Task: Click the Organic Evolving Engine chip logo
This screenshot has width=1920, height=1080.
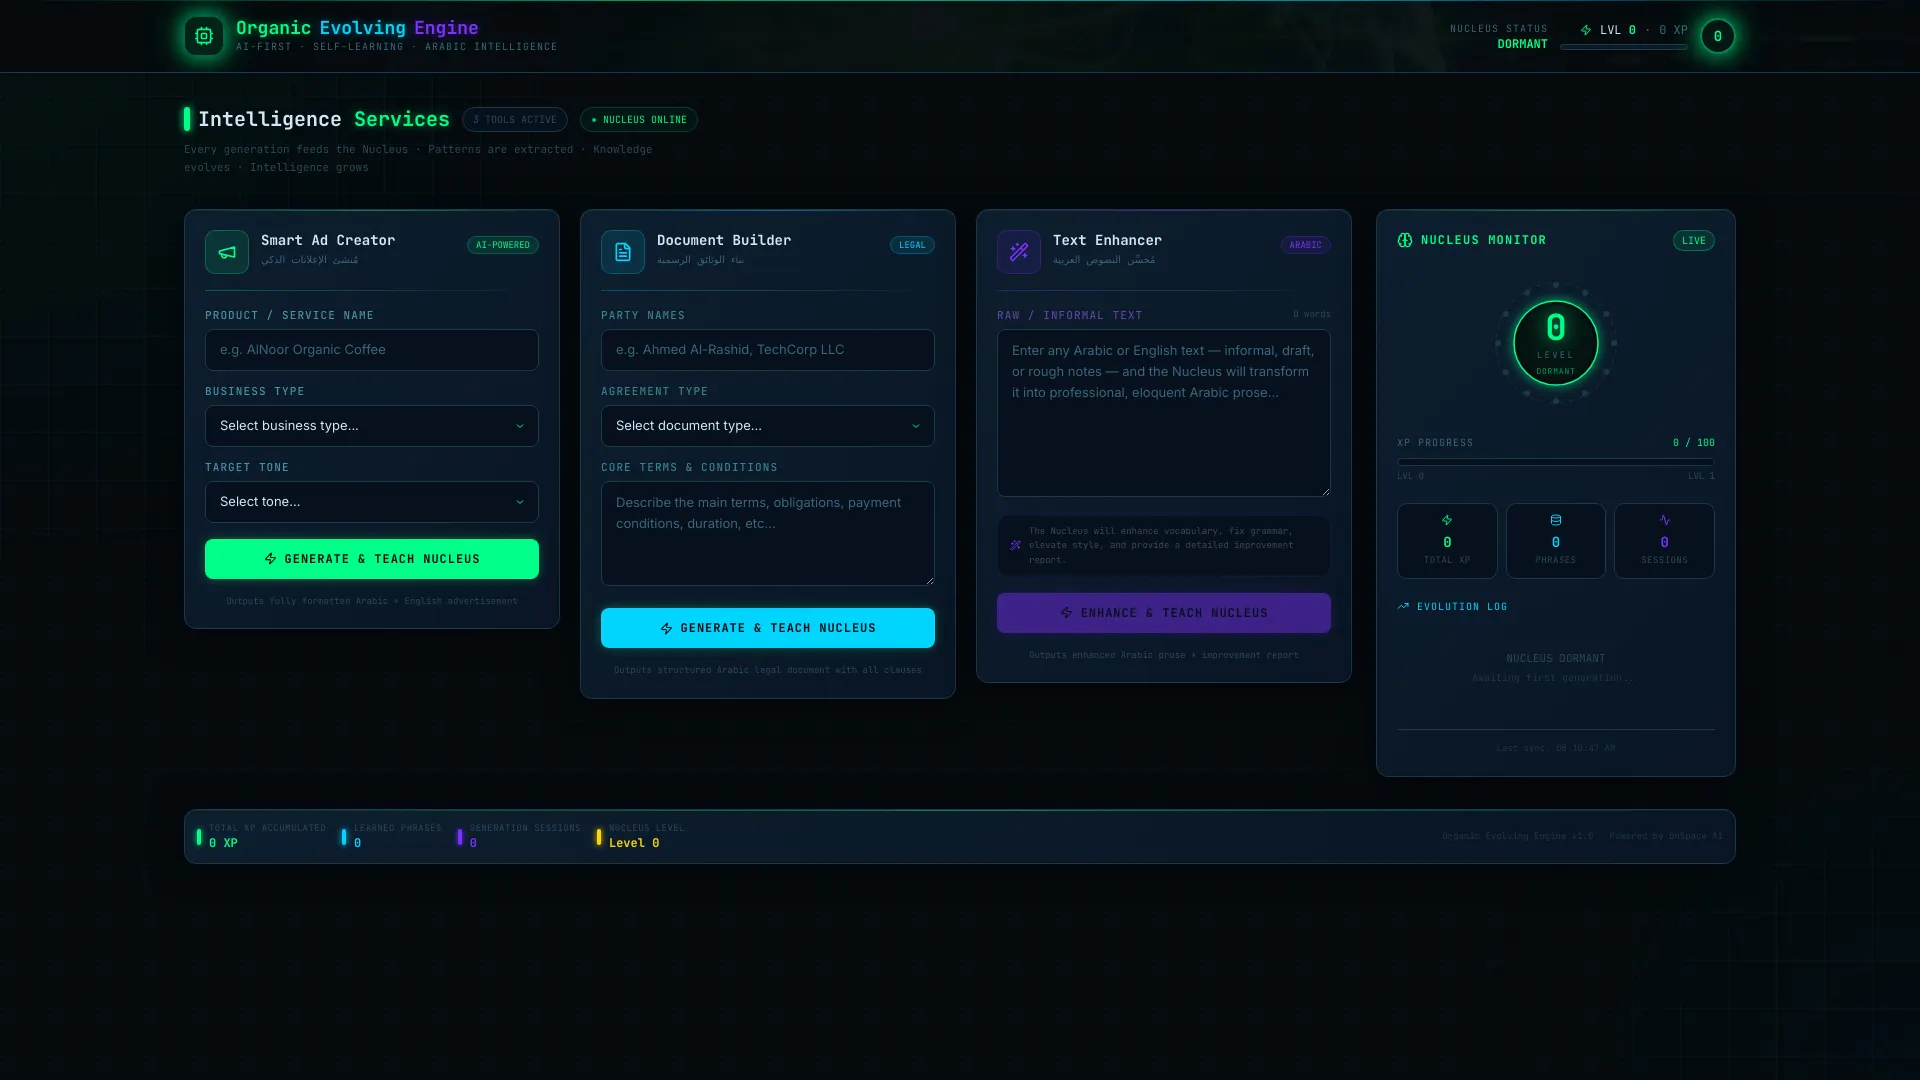Action: tap(204, 36)
